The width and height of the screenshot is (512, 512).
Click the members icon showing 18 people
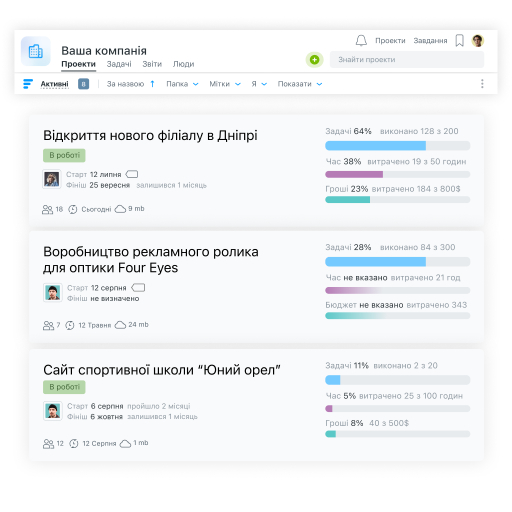pyautogui.click(x=47, y=209)
